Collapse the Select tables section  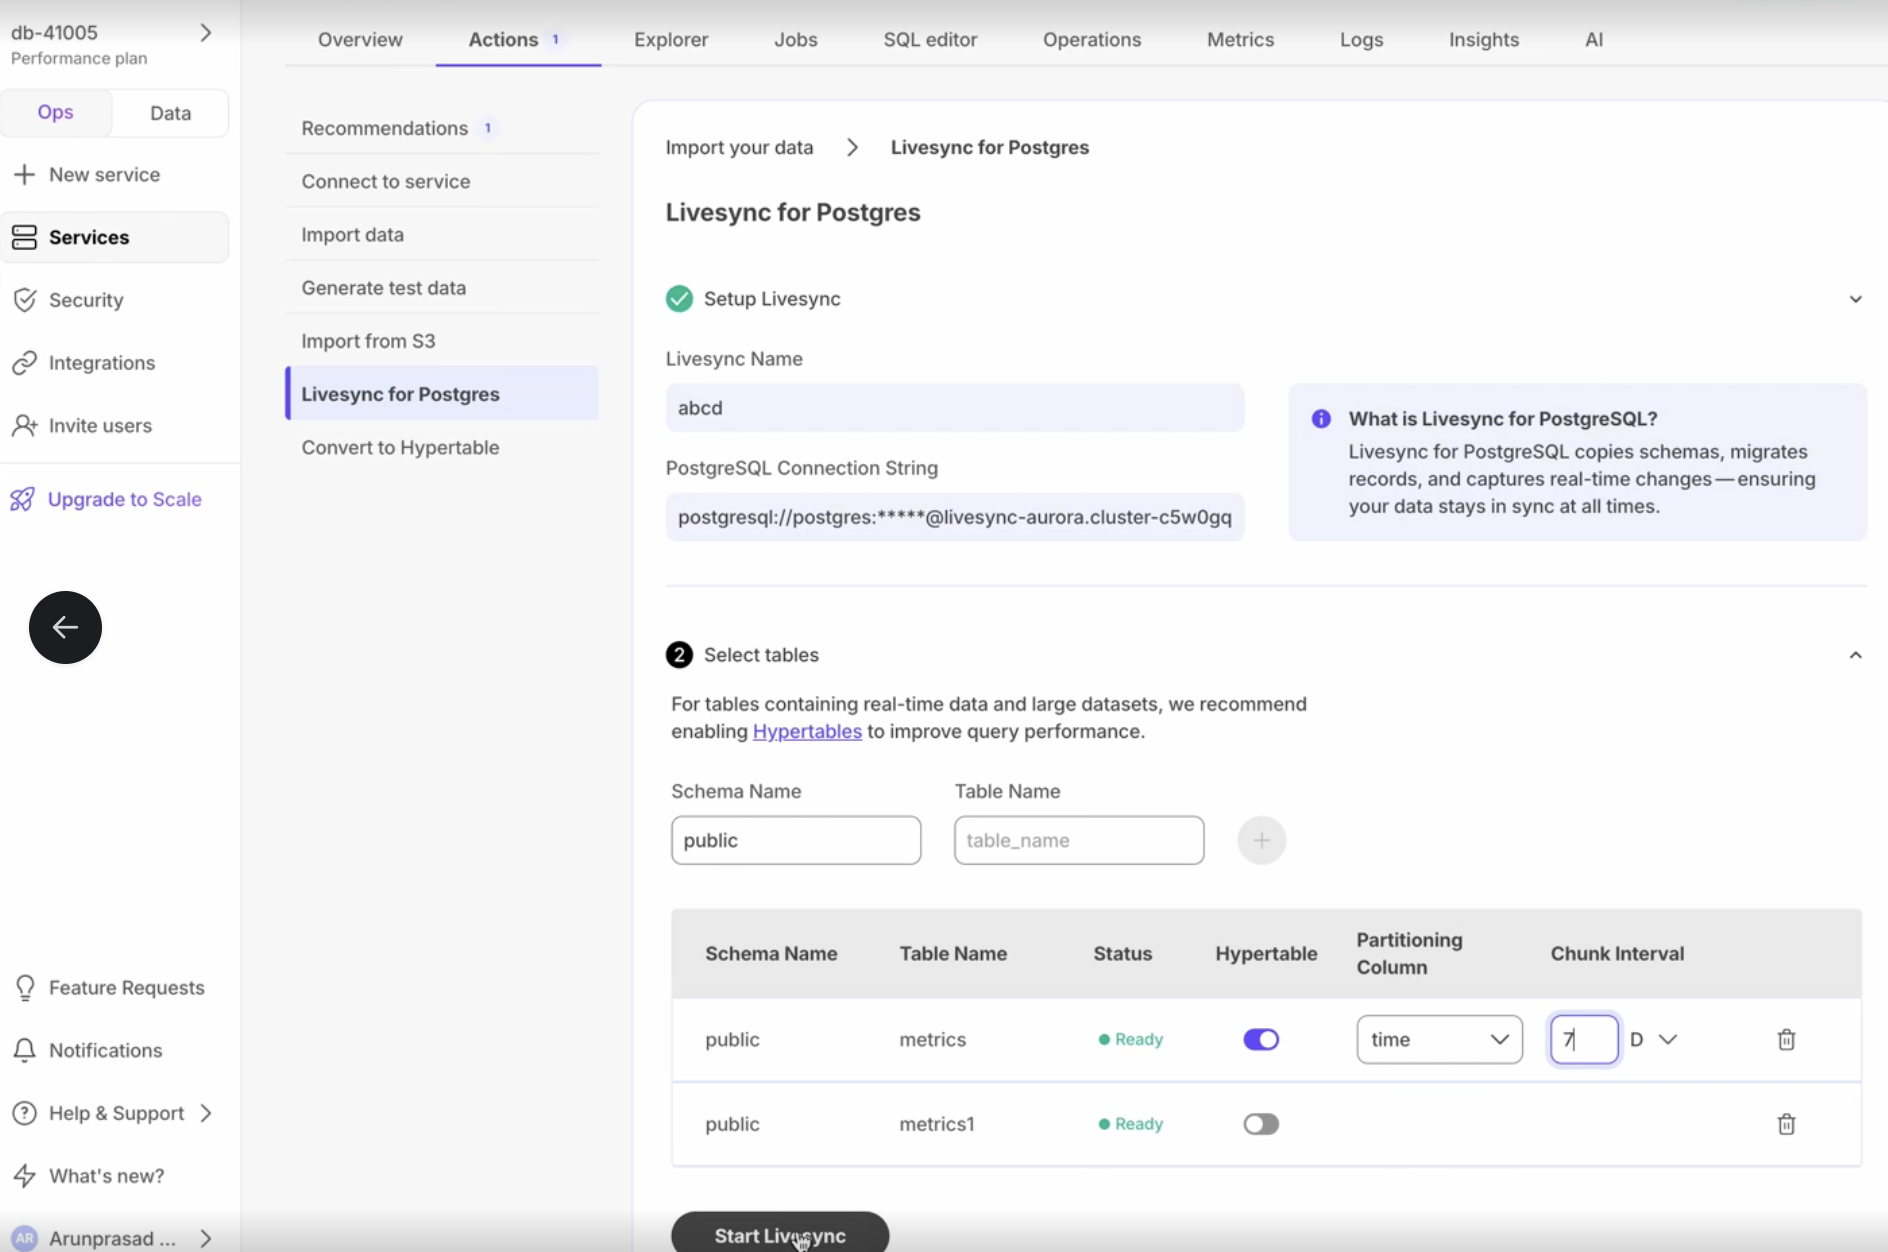tap(1855, 655)
